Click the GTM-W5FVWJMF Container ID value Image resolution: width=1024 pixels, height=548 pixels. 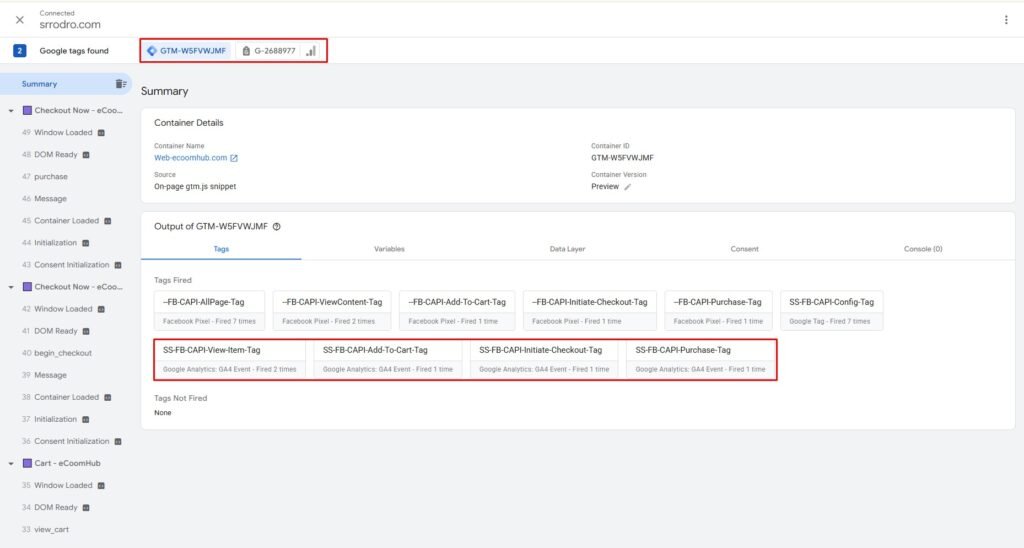coord(622,157)
